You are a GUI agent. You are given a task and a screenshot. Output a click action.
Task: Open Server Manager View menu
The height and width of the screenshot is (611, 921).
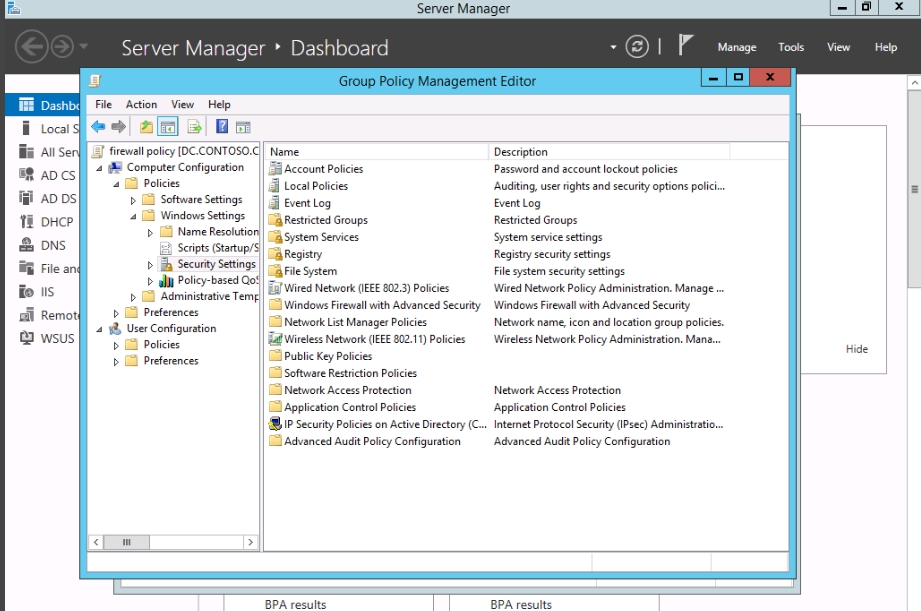(x=838, y=47)
